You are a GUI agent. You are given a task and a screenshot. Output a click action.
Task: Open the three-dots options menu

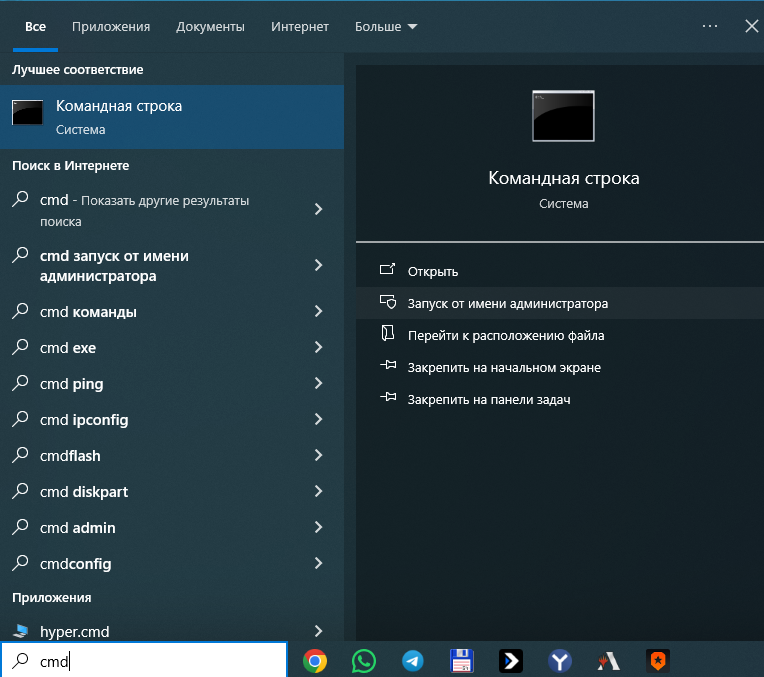(710, 26)
